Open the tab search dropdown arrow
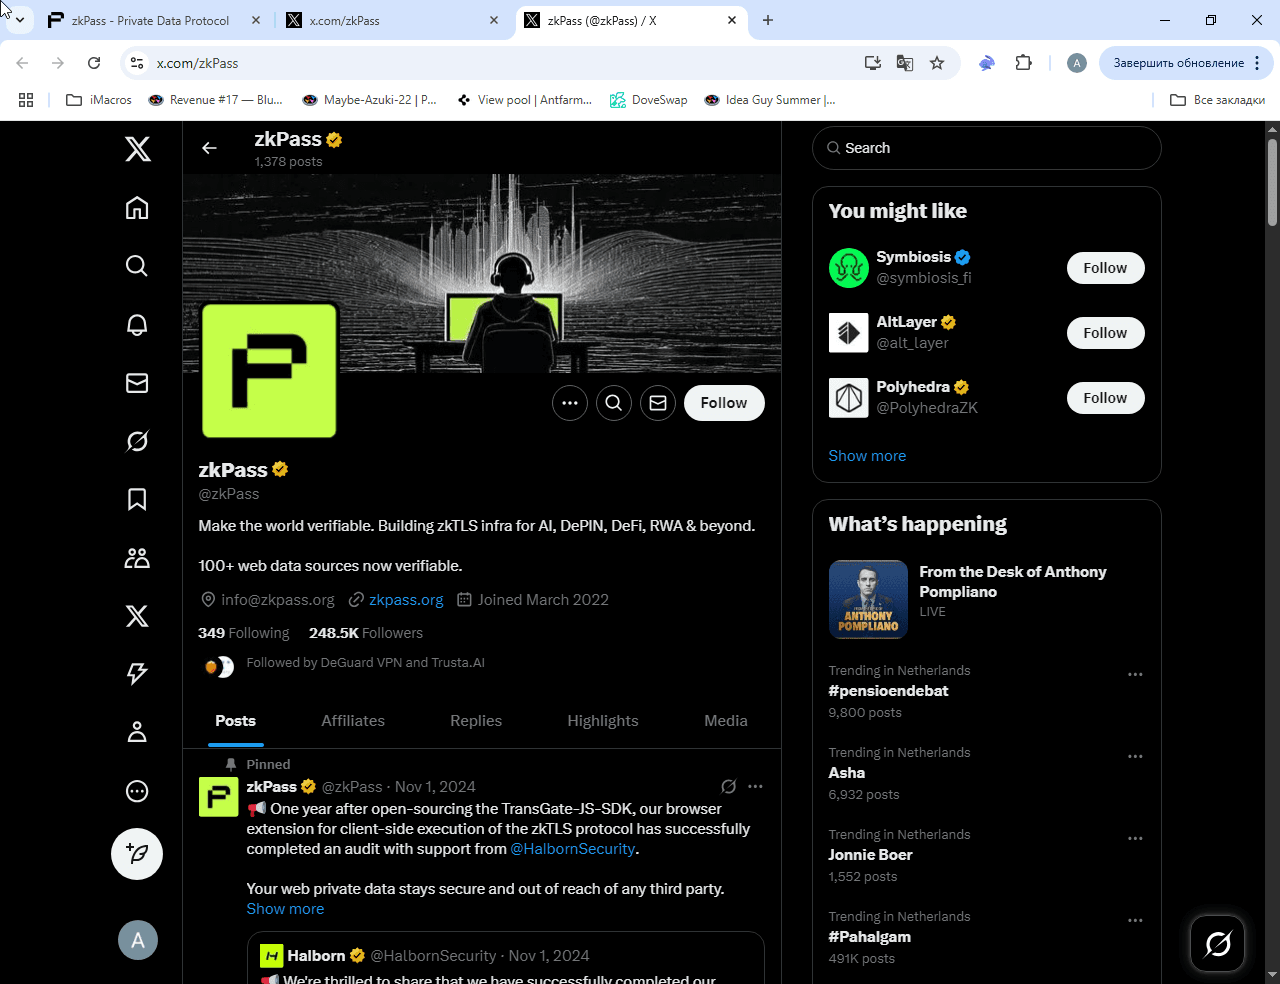Screen dimensions: 1280x984 19,20
